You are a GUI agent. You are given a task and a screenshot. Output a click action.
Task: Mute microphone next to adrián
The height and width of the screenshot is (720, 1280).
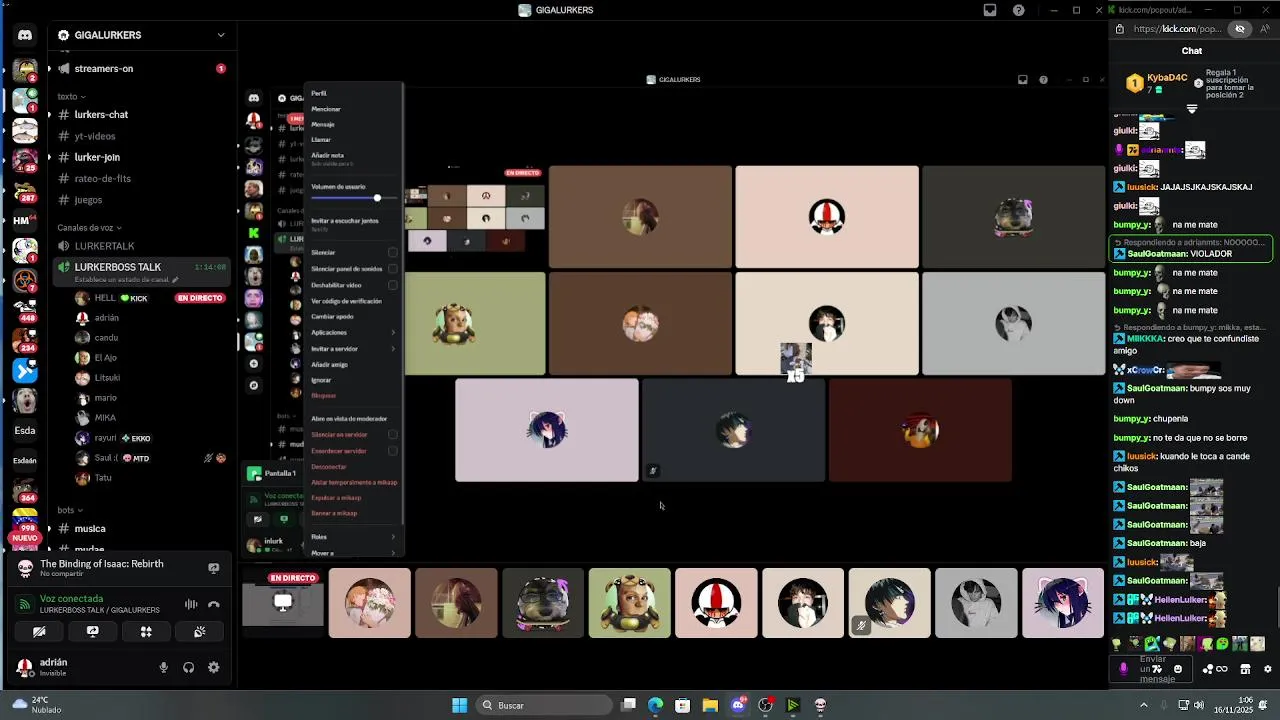[x=164, y=668]
